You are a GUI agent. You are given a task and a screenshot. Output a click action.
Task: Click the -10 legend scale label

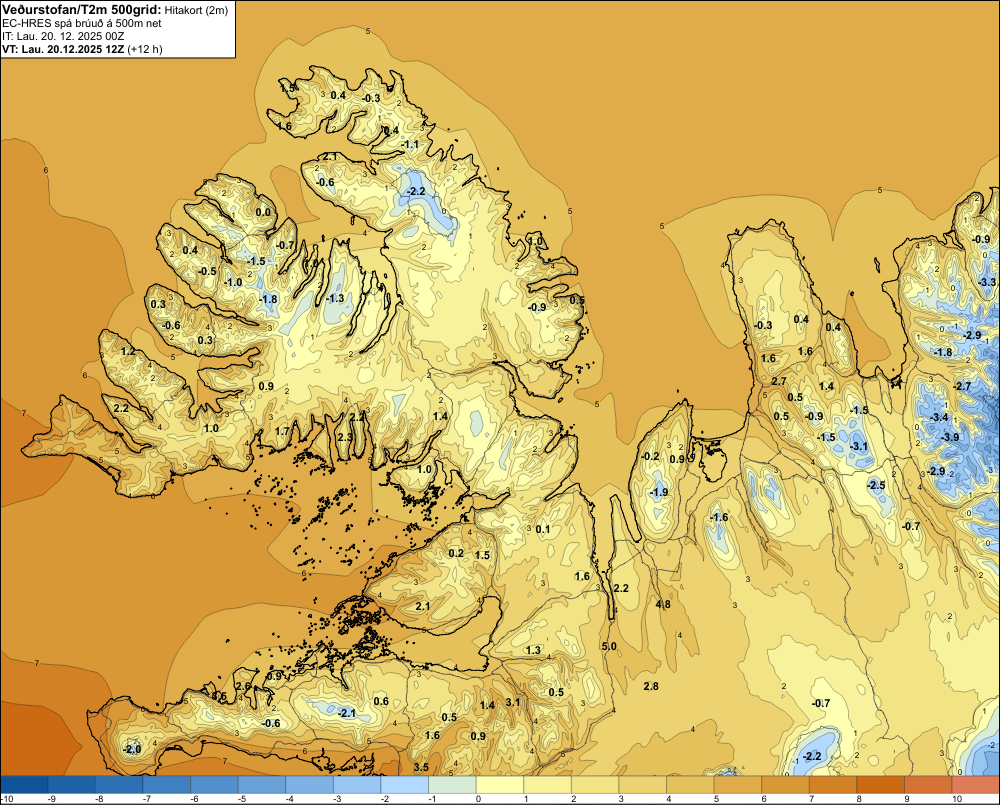[x=8, y=799]
